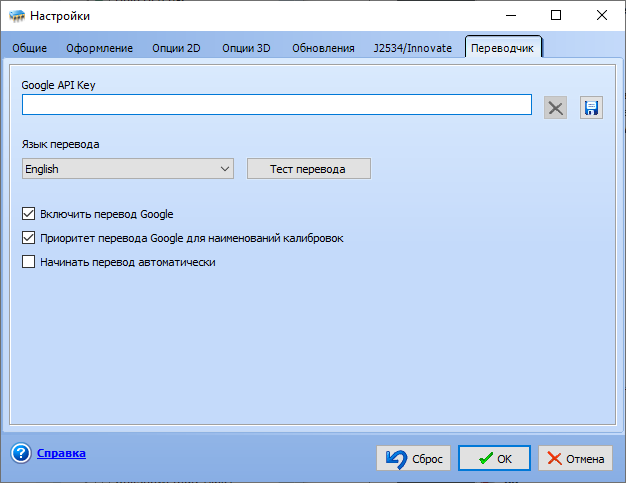Open the "Опции 2D" tab
Viewport: 626px width, 483px height.
click(176, 48)
